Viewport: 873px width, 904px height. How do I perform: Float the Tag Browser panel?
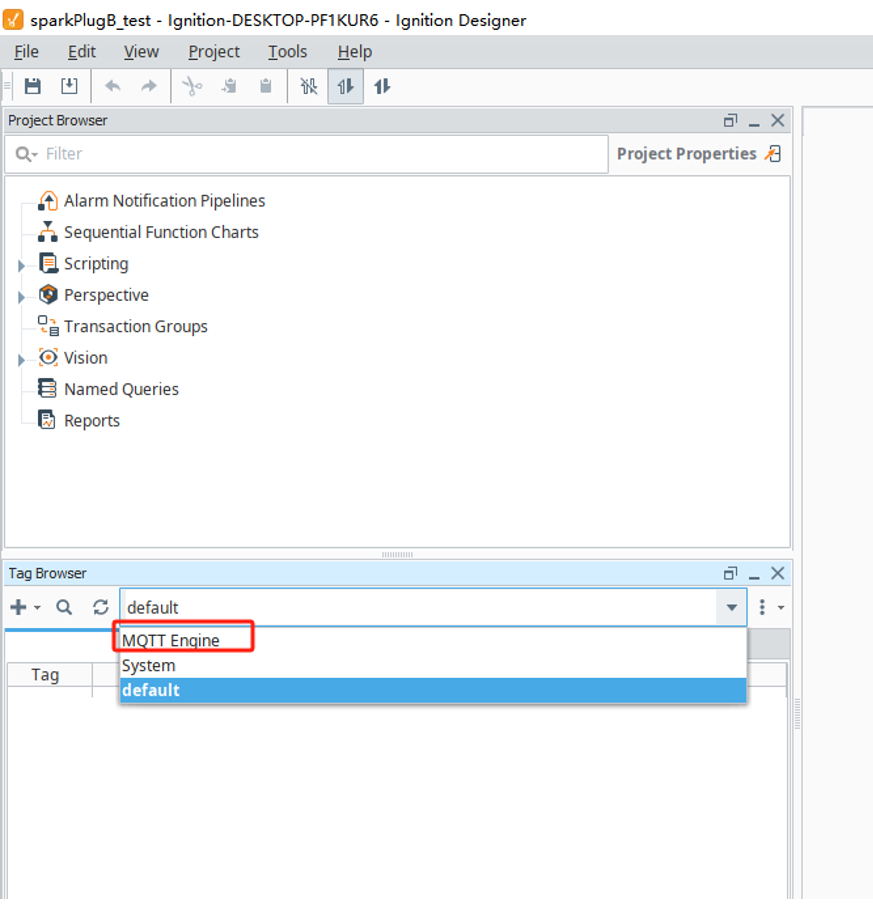(x=730, y=574)
